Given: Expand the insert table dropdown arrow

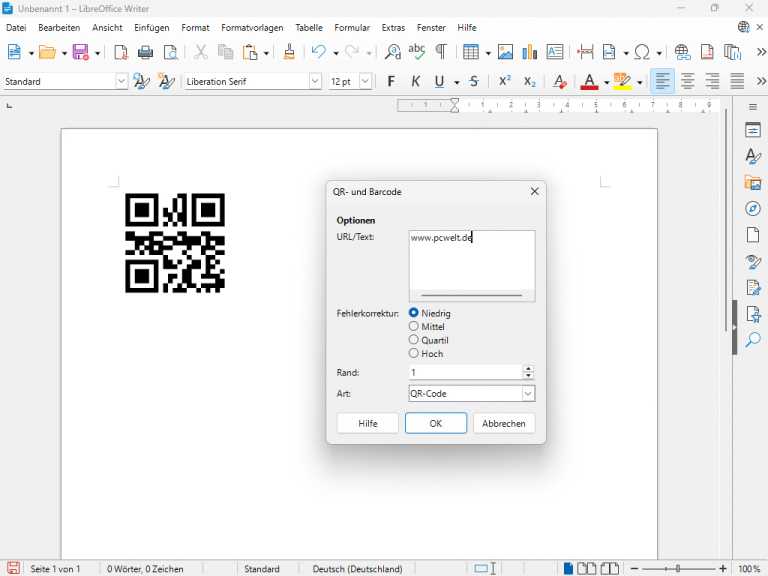Looking at the screenshot, I should point(488,52).
